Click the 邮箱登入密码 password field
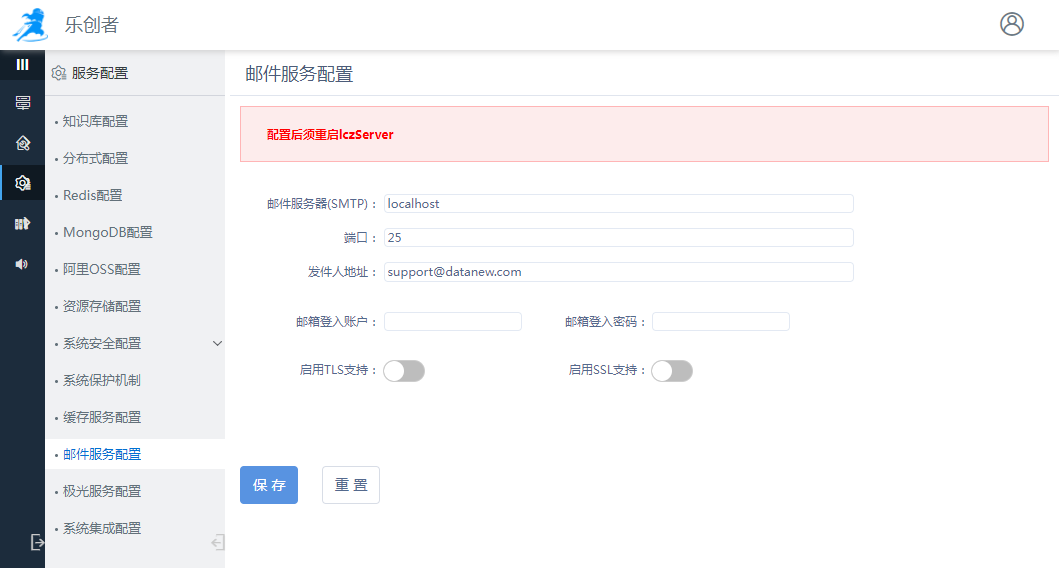 click(x=720, y=321)
